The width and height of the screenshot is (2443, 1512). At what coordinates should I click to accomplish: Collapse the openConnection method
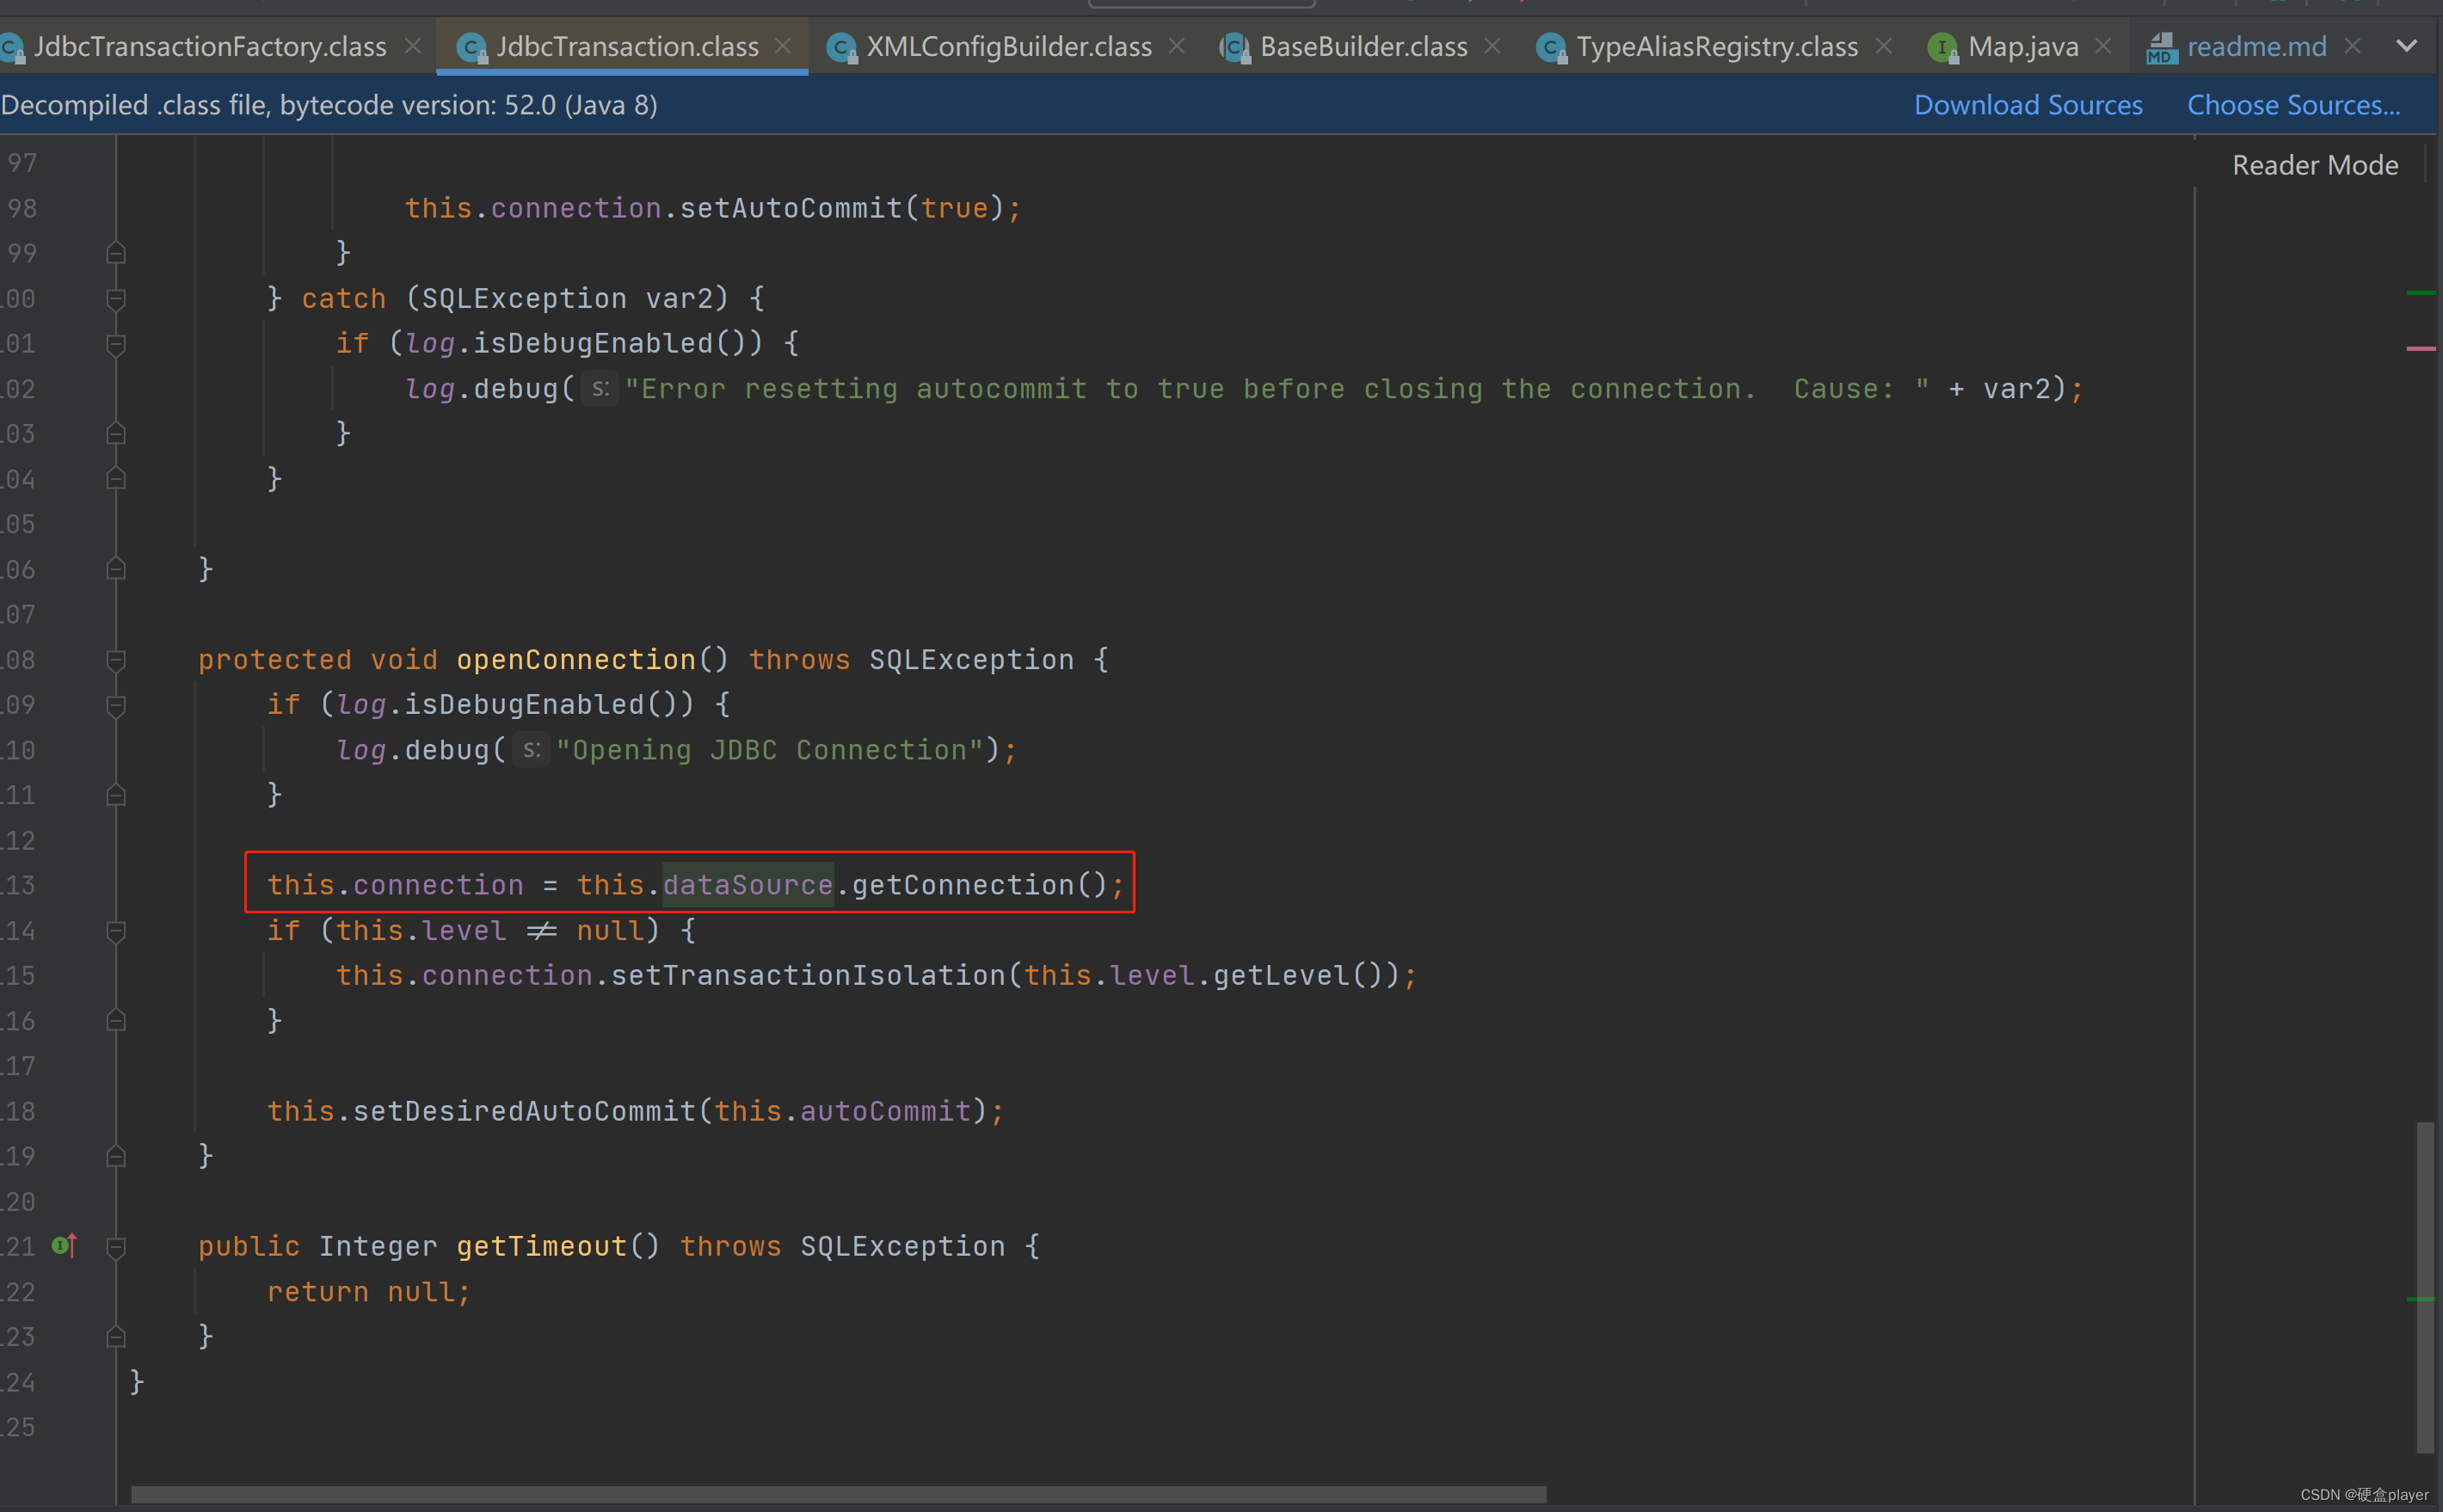(116, 660)
